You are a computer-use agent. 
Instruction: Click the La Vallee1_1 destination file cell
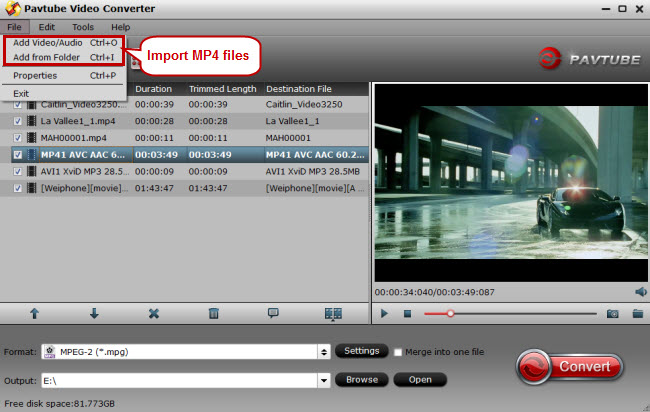click(292, 121)
